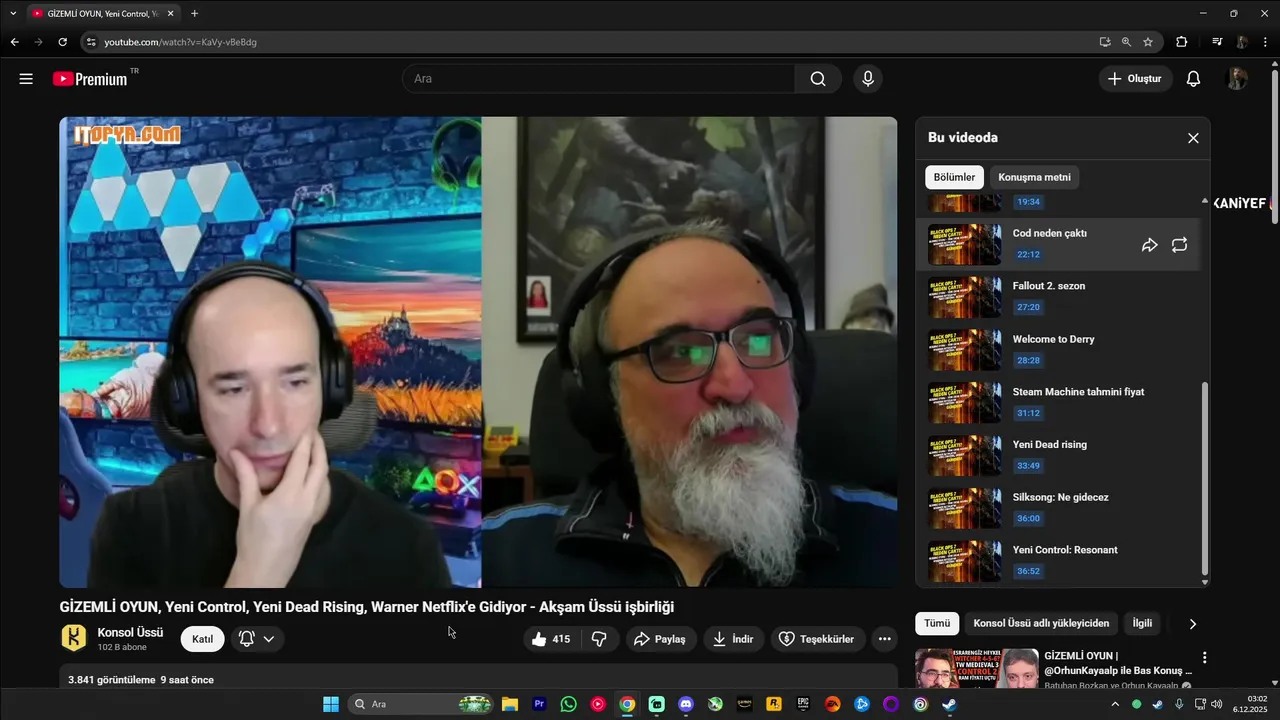The height and width of the screenshot is (720, 1280).
Task: Open Windows Start menu
Action: click(x=331, y=704)
